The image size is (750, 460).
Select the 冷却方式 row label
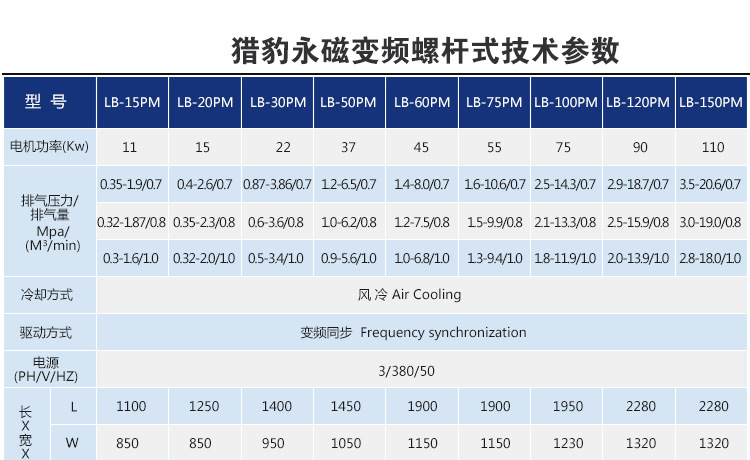click(50, 295)
